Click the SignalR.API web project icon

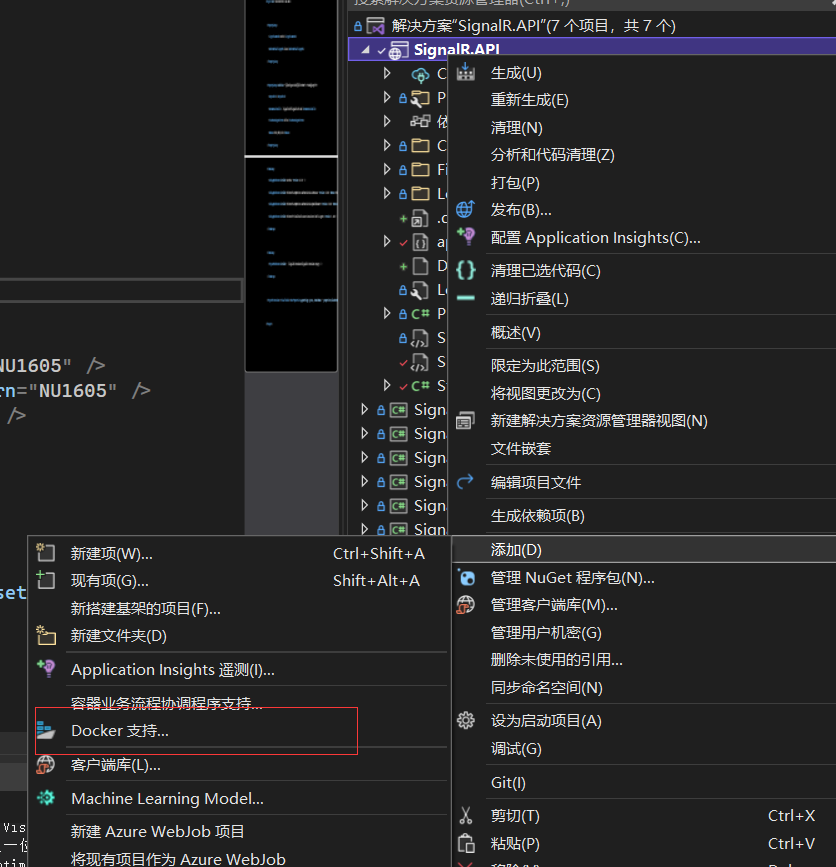399,50
